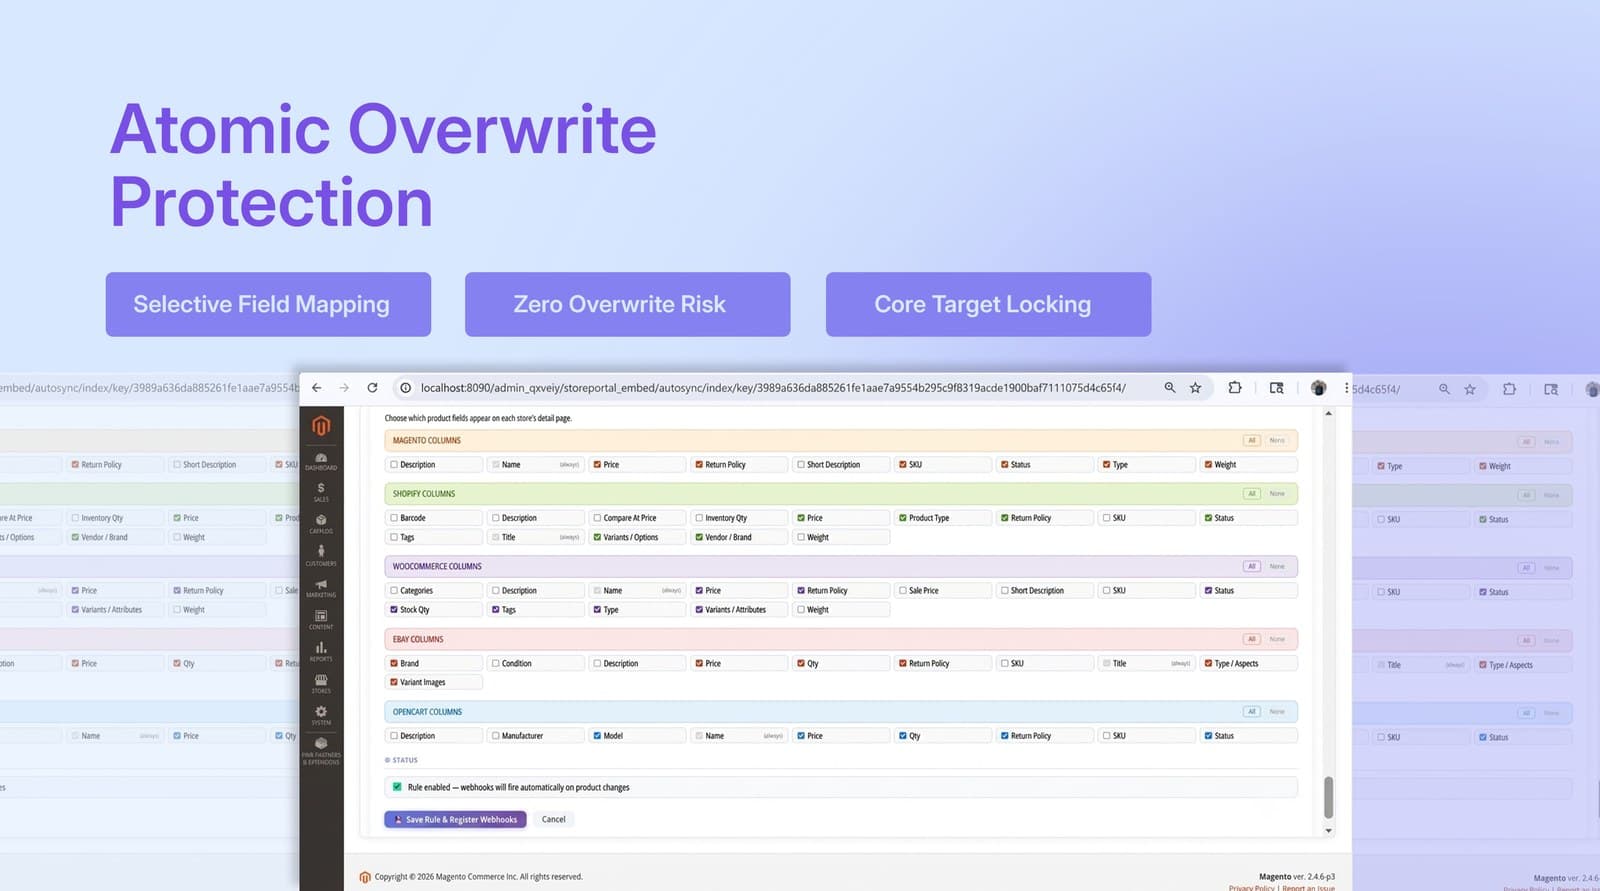
Task: Open Dashboard in the Magento sidebar
Action: point(321,461)
